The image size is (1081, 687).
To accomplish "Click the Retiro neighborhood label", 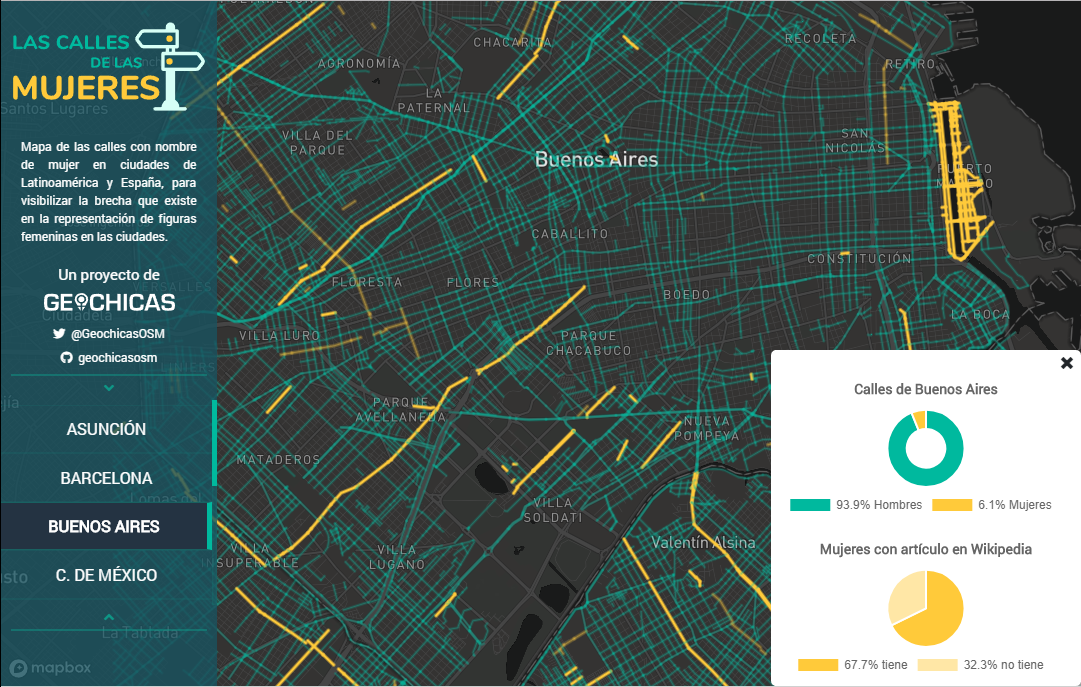I will pos(910,64).
